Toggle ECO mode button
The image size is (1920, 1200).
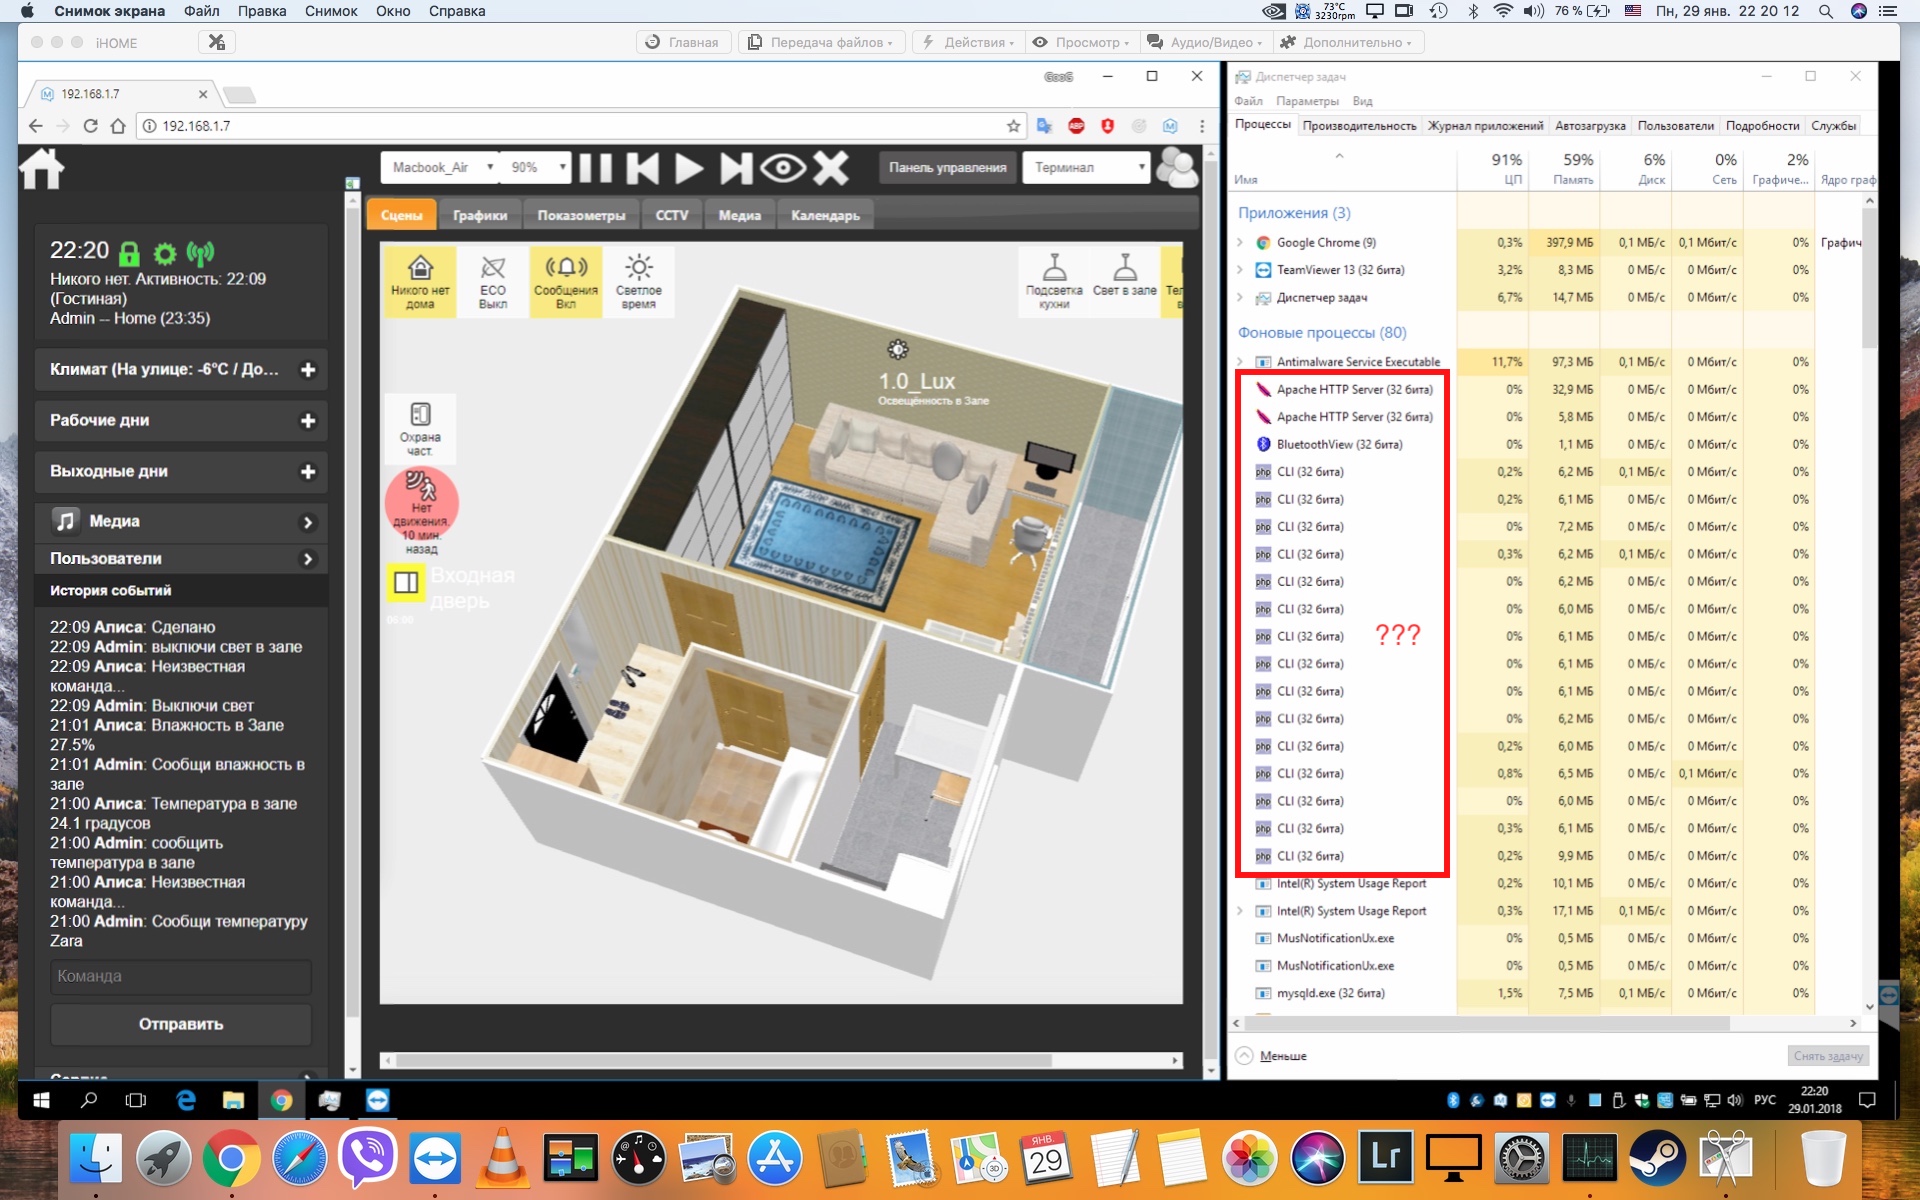coord(492,281)
